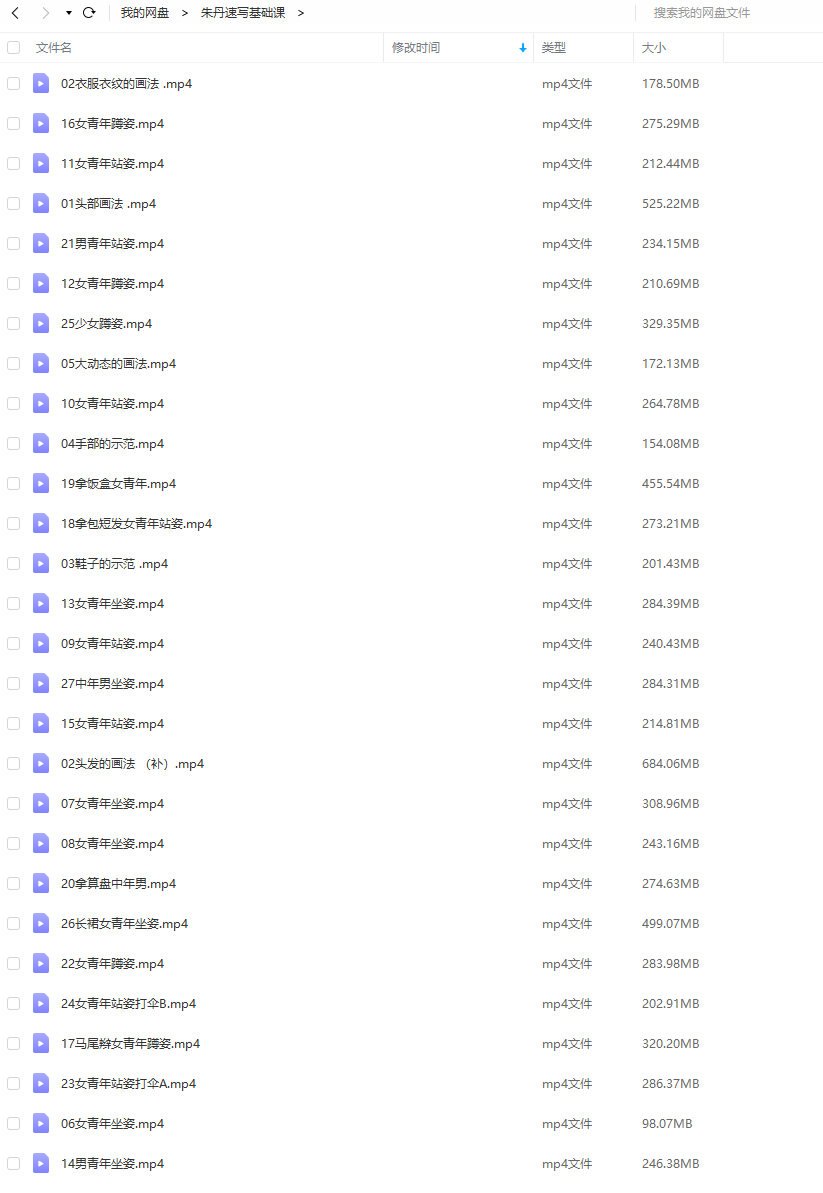Toggle sort arrow on 修改时间 column
Image resolution: width=823 pixels, height=1193 pixels.
(523, 47)
